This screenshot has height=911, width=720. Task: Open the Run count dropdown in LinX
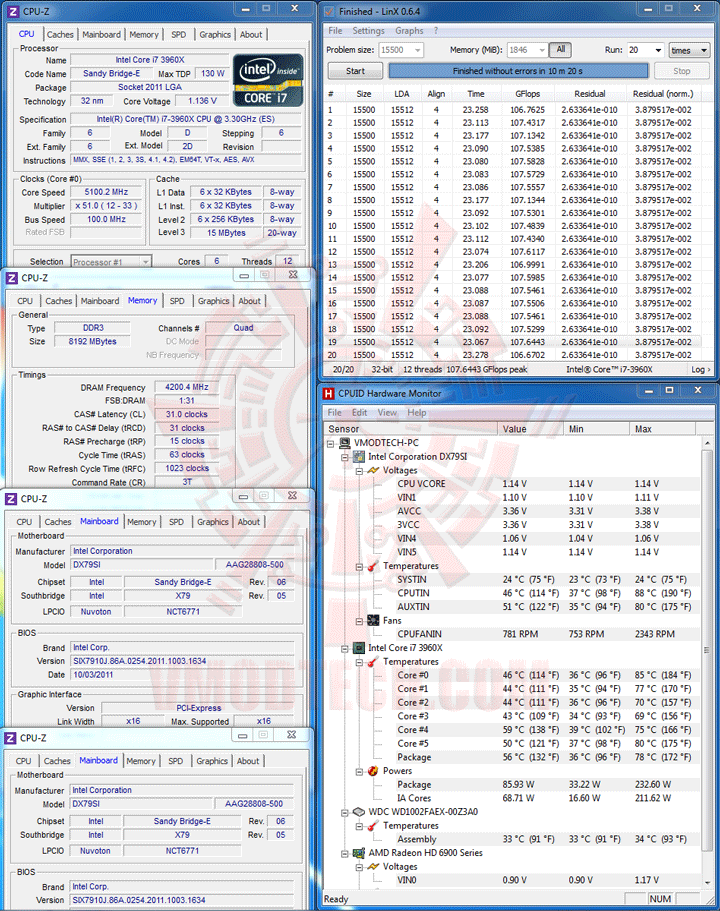coord(658,51)
